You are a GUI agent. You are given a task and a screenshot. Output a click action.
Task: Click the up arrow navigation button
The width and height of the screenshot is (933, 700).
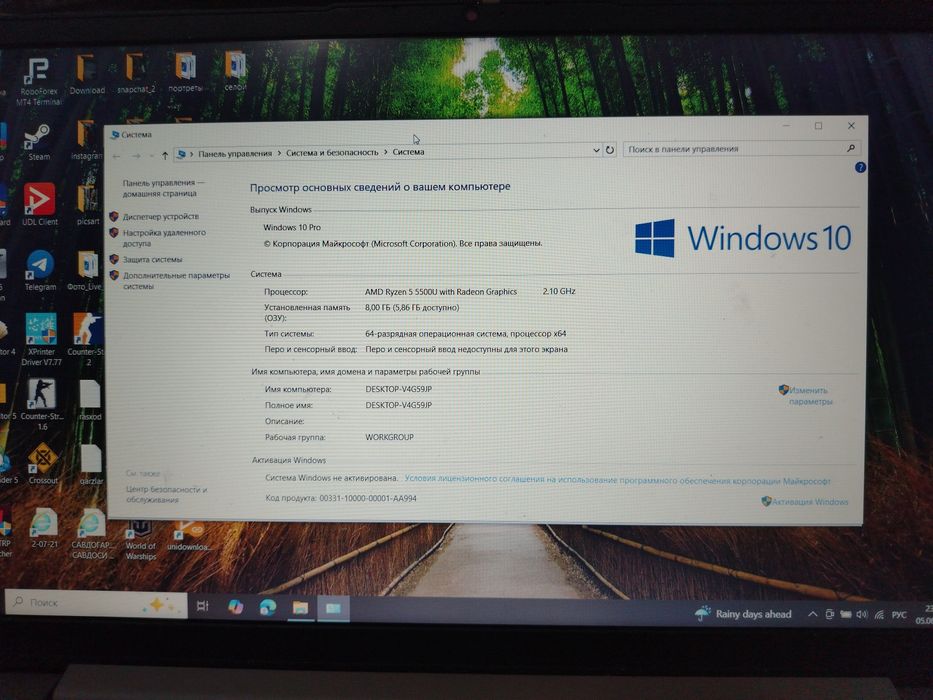coord(165,156)
